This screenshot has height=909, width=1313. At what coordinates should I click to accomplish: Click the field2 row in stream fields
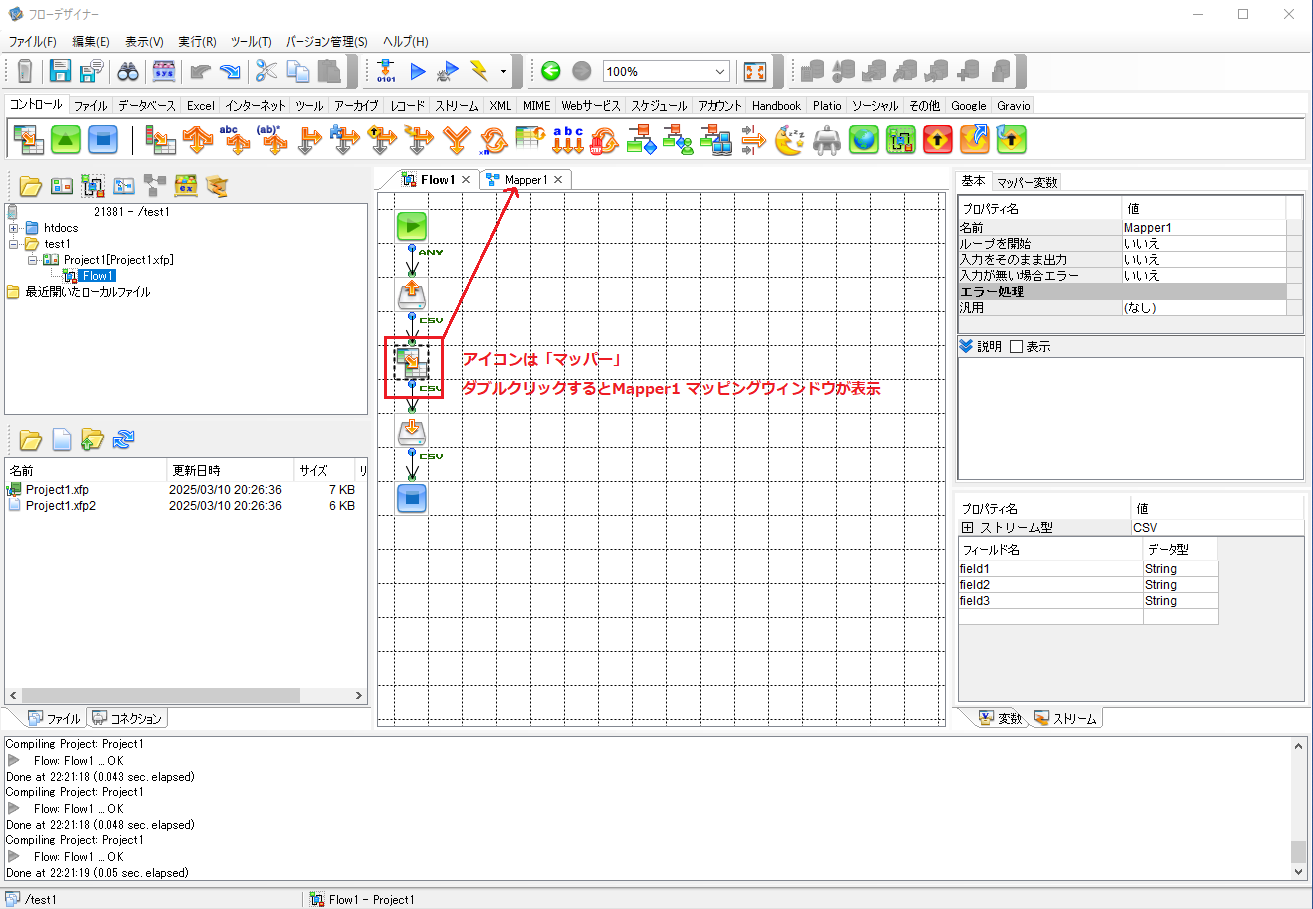tap(1088, 585)
